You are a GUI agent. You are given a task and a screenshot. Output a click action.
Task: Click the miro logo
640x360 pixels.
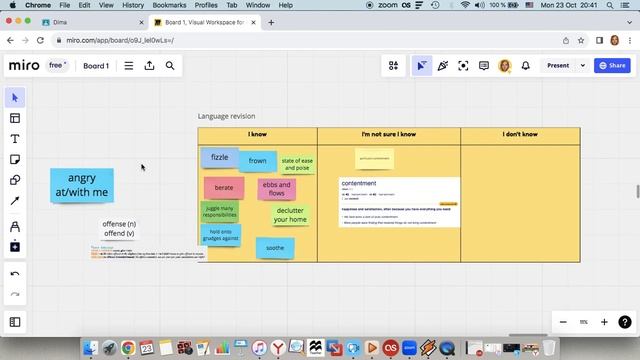tap(24, 65)
